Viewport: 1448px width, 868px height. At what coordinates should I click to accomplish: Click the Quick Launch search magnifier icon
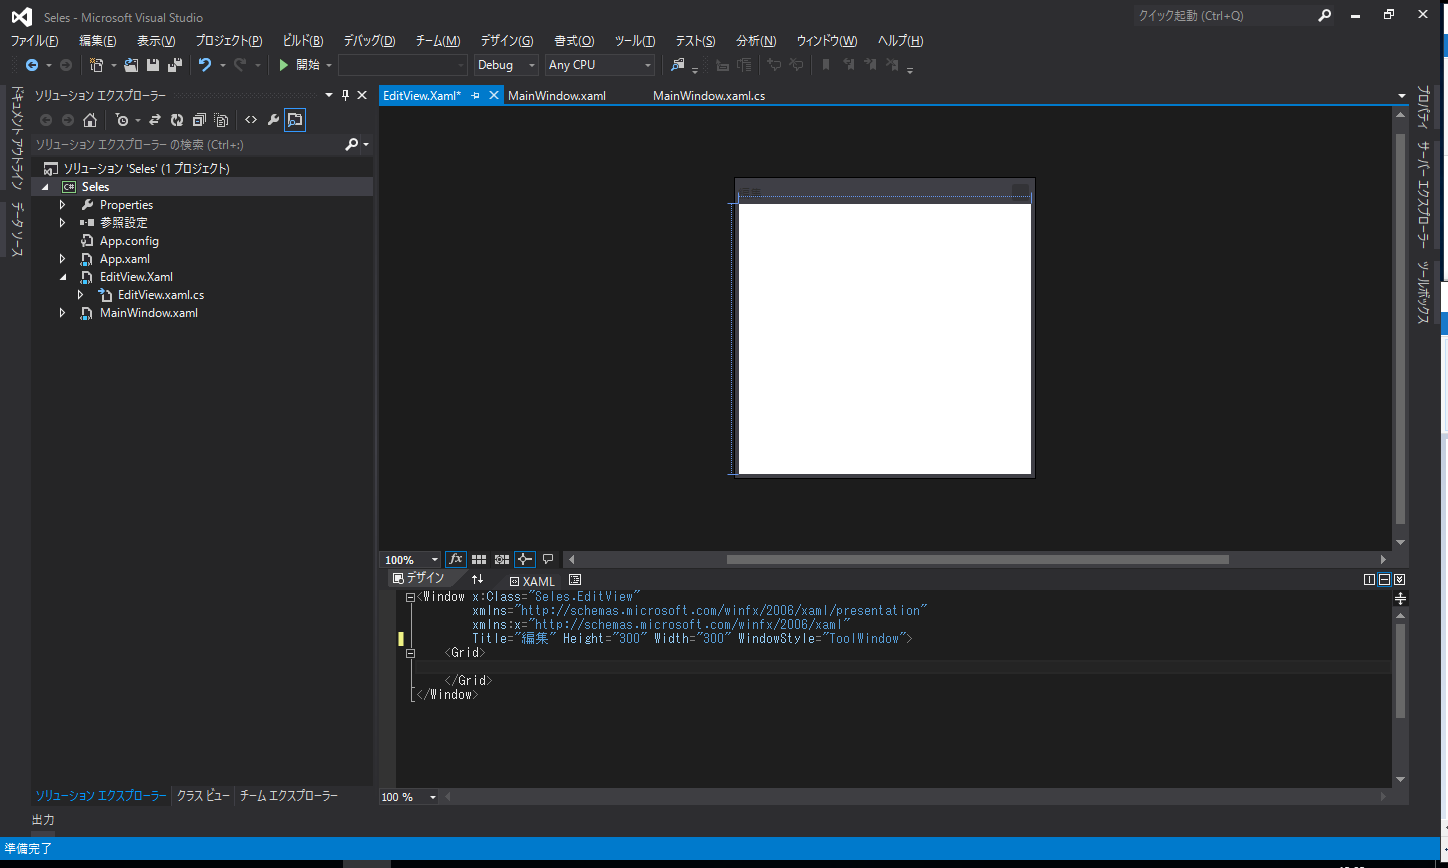pyautogui.click(x=1325, y=15)
